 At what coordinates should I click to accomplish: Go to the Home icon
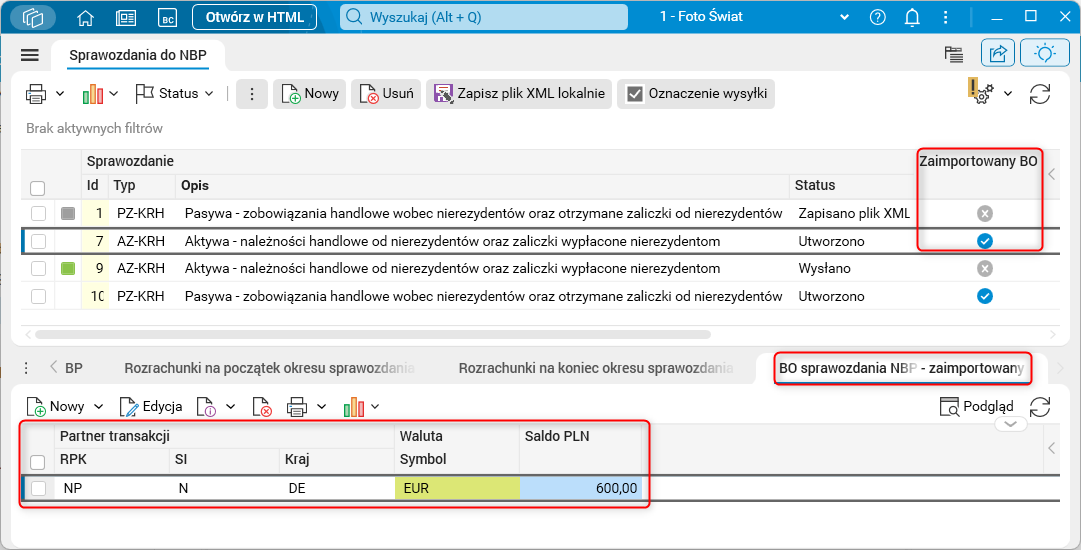pyautogui.click(x=85, y=18)
